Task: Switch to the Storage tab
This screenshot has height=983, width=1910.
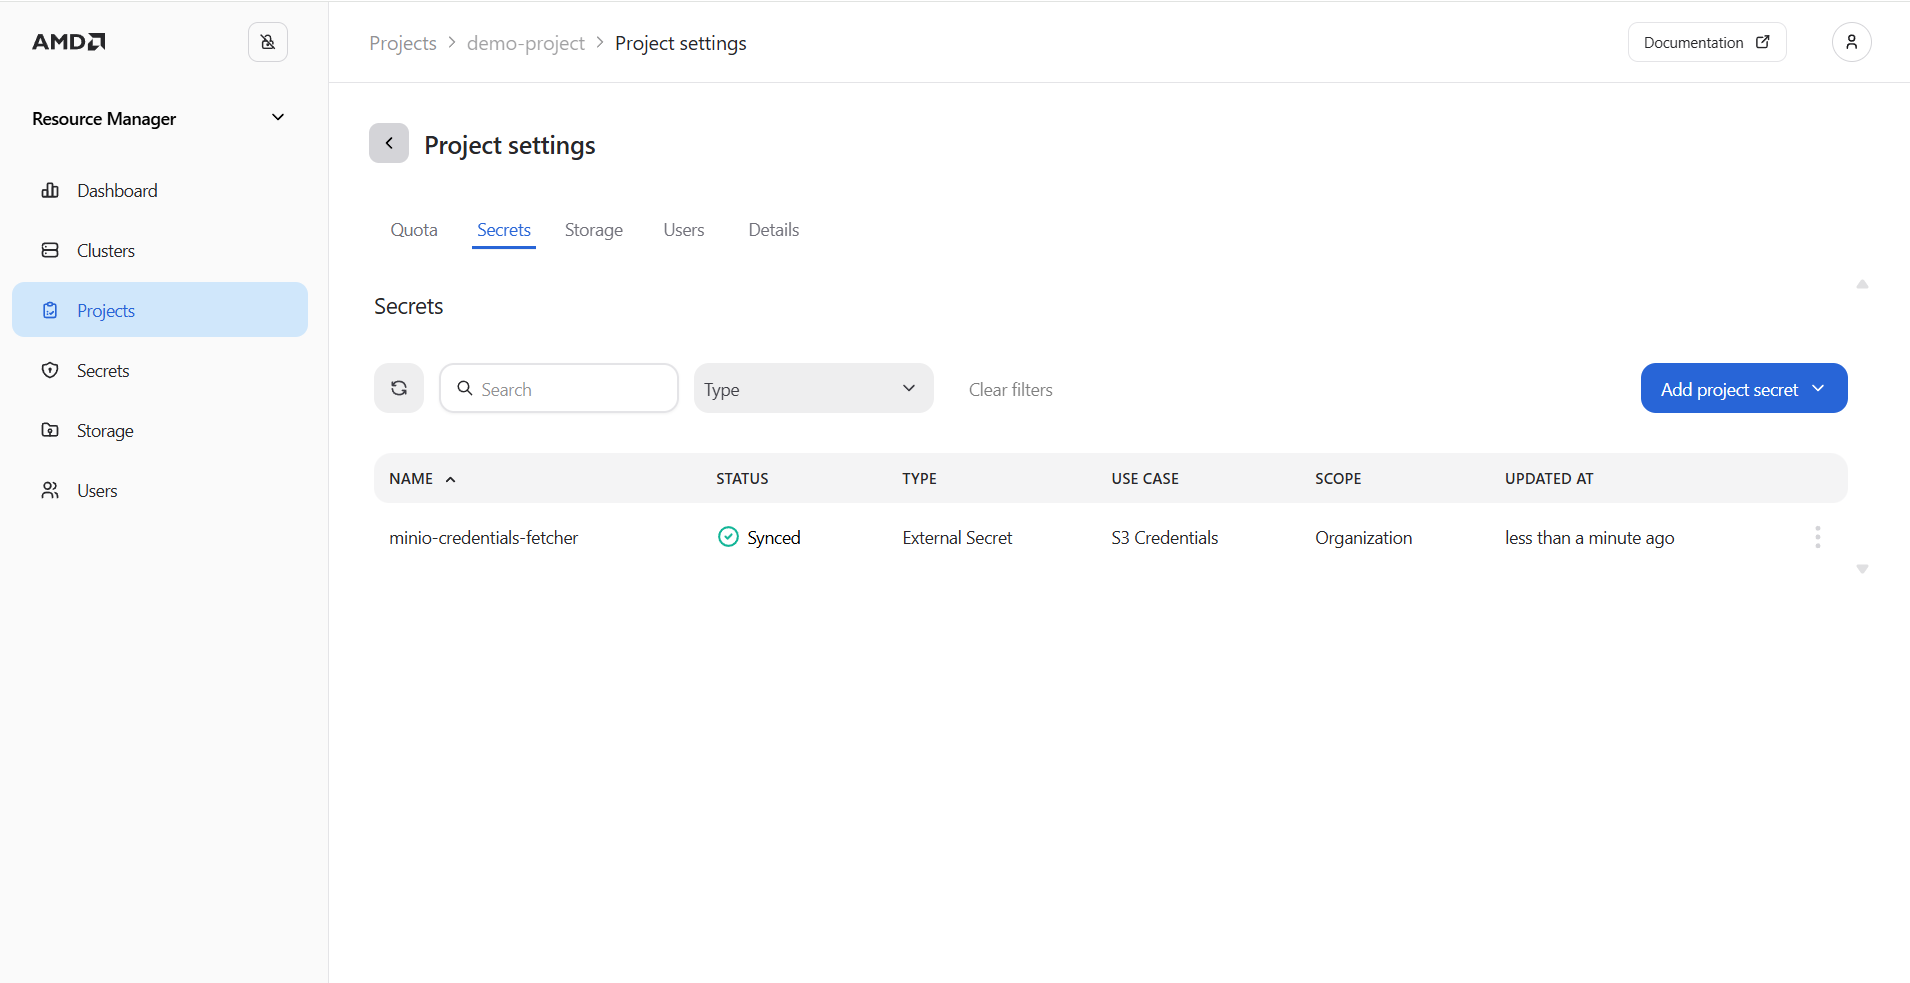Action: (x=594, y=230)
